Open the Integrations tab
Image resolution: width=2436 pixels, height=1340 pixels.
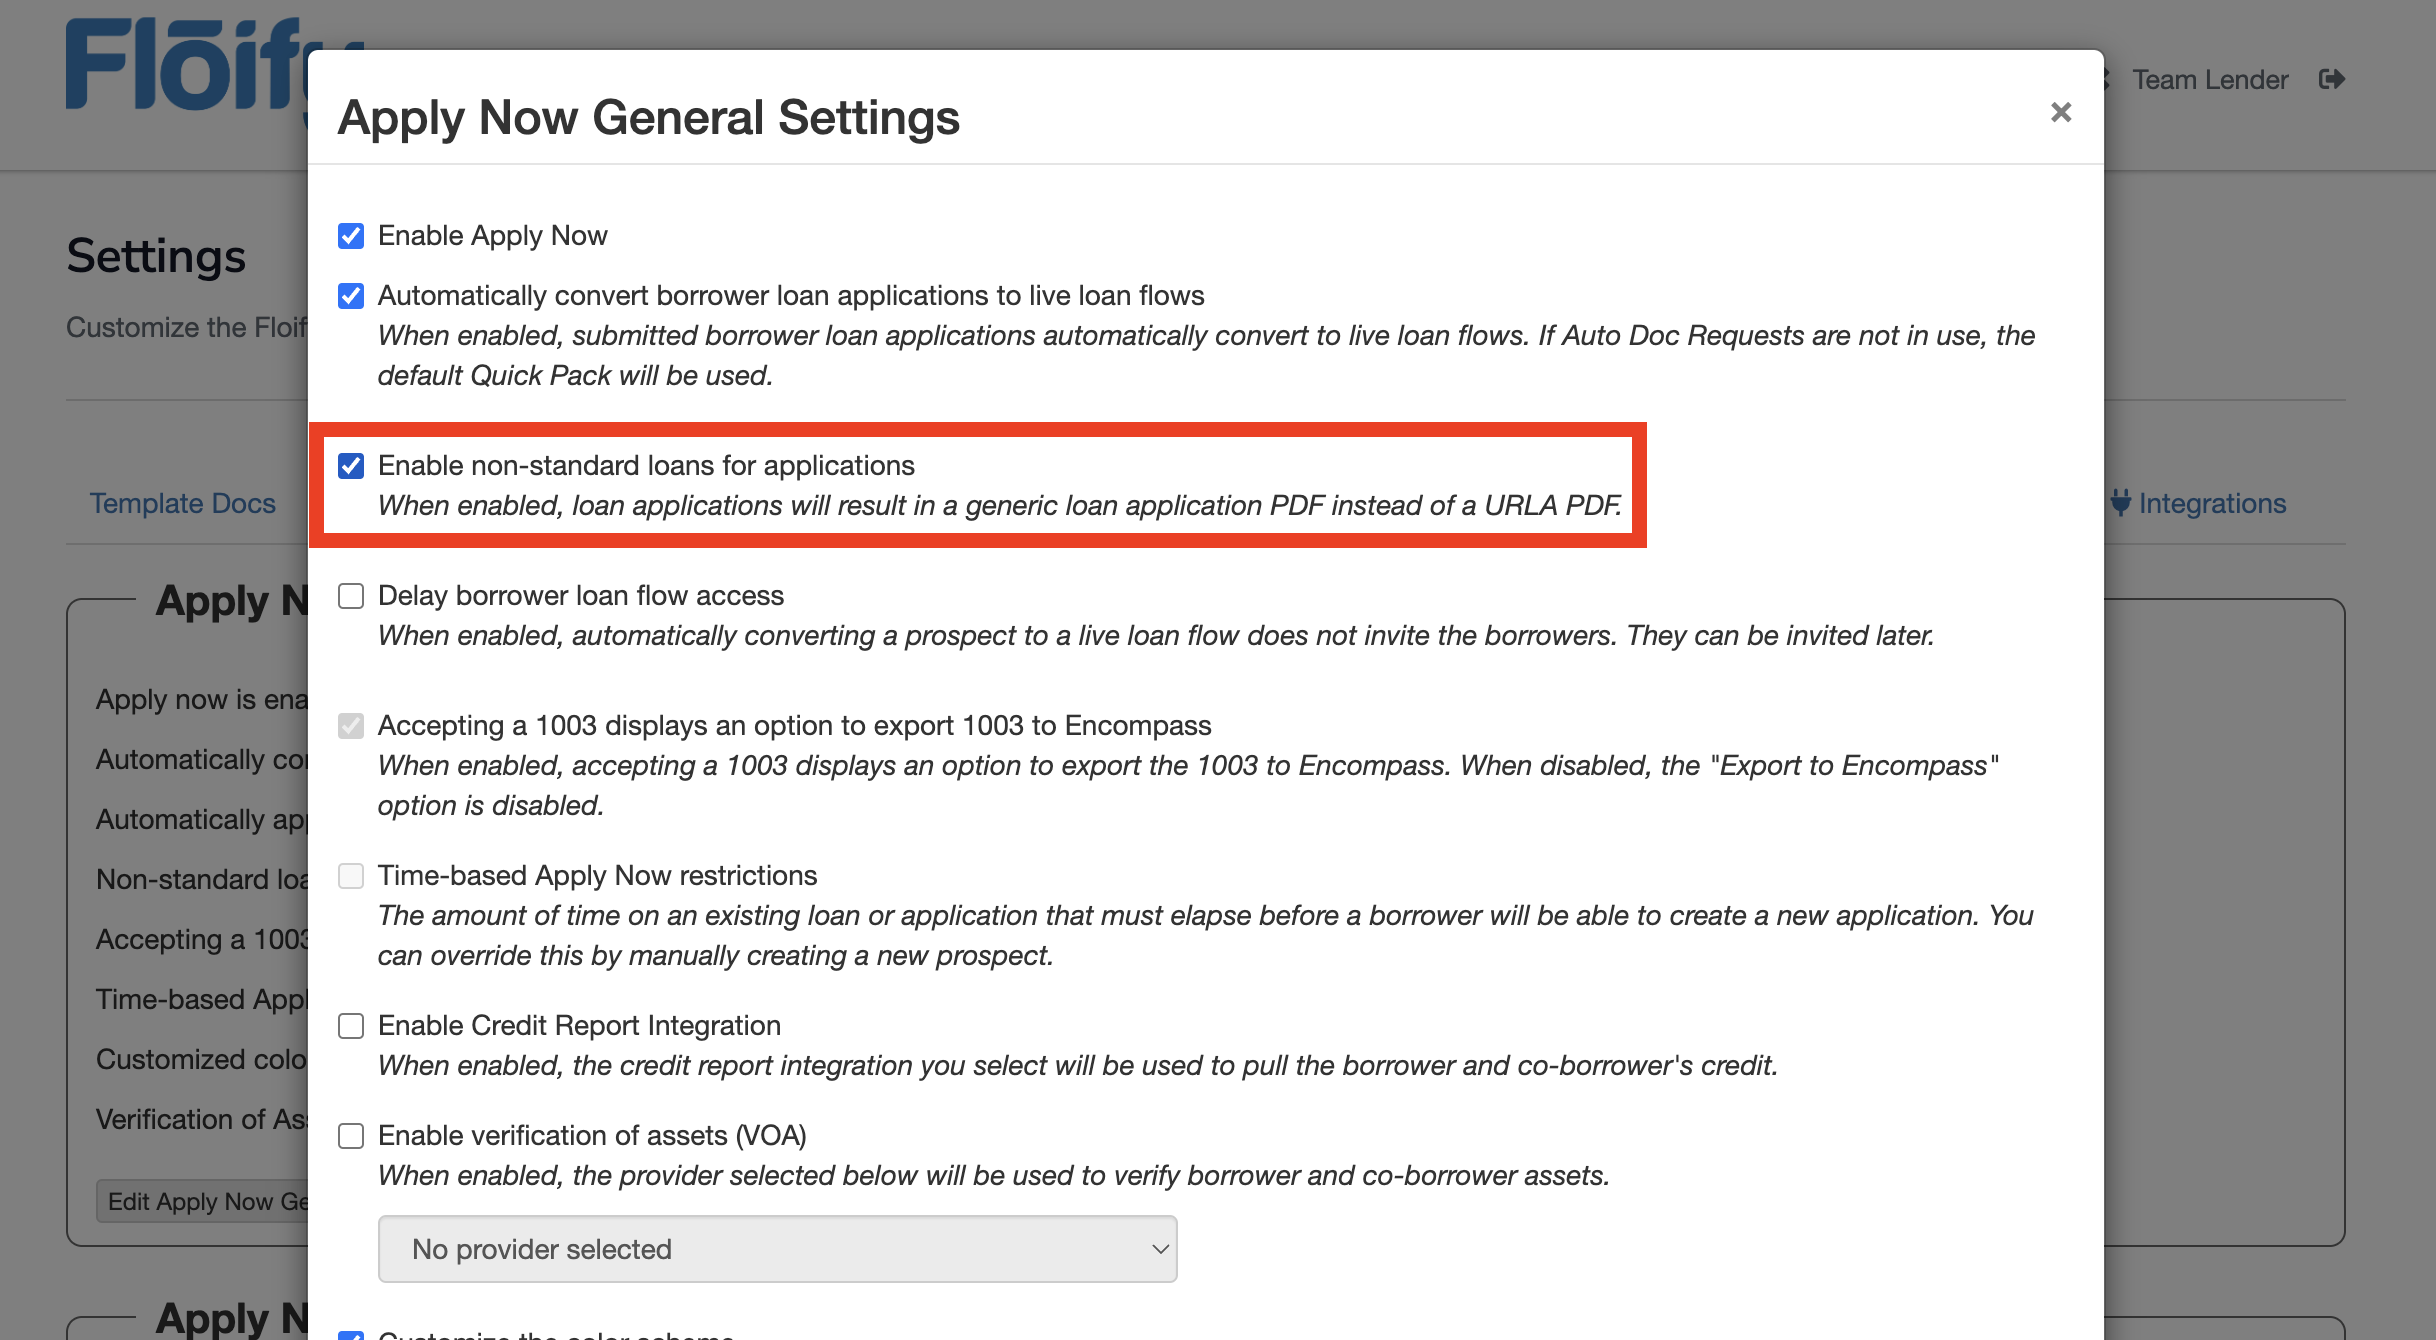point(2212,503)
